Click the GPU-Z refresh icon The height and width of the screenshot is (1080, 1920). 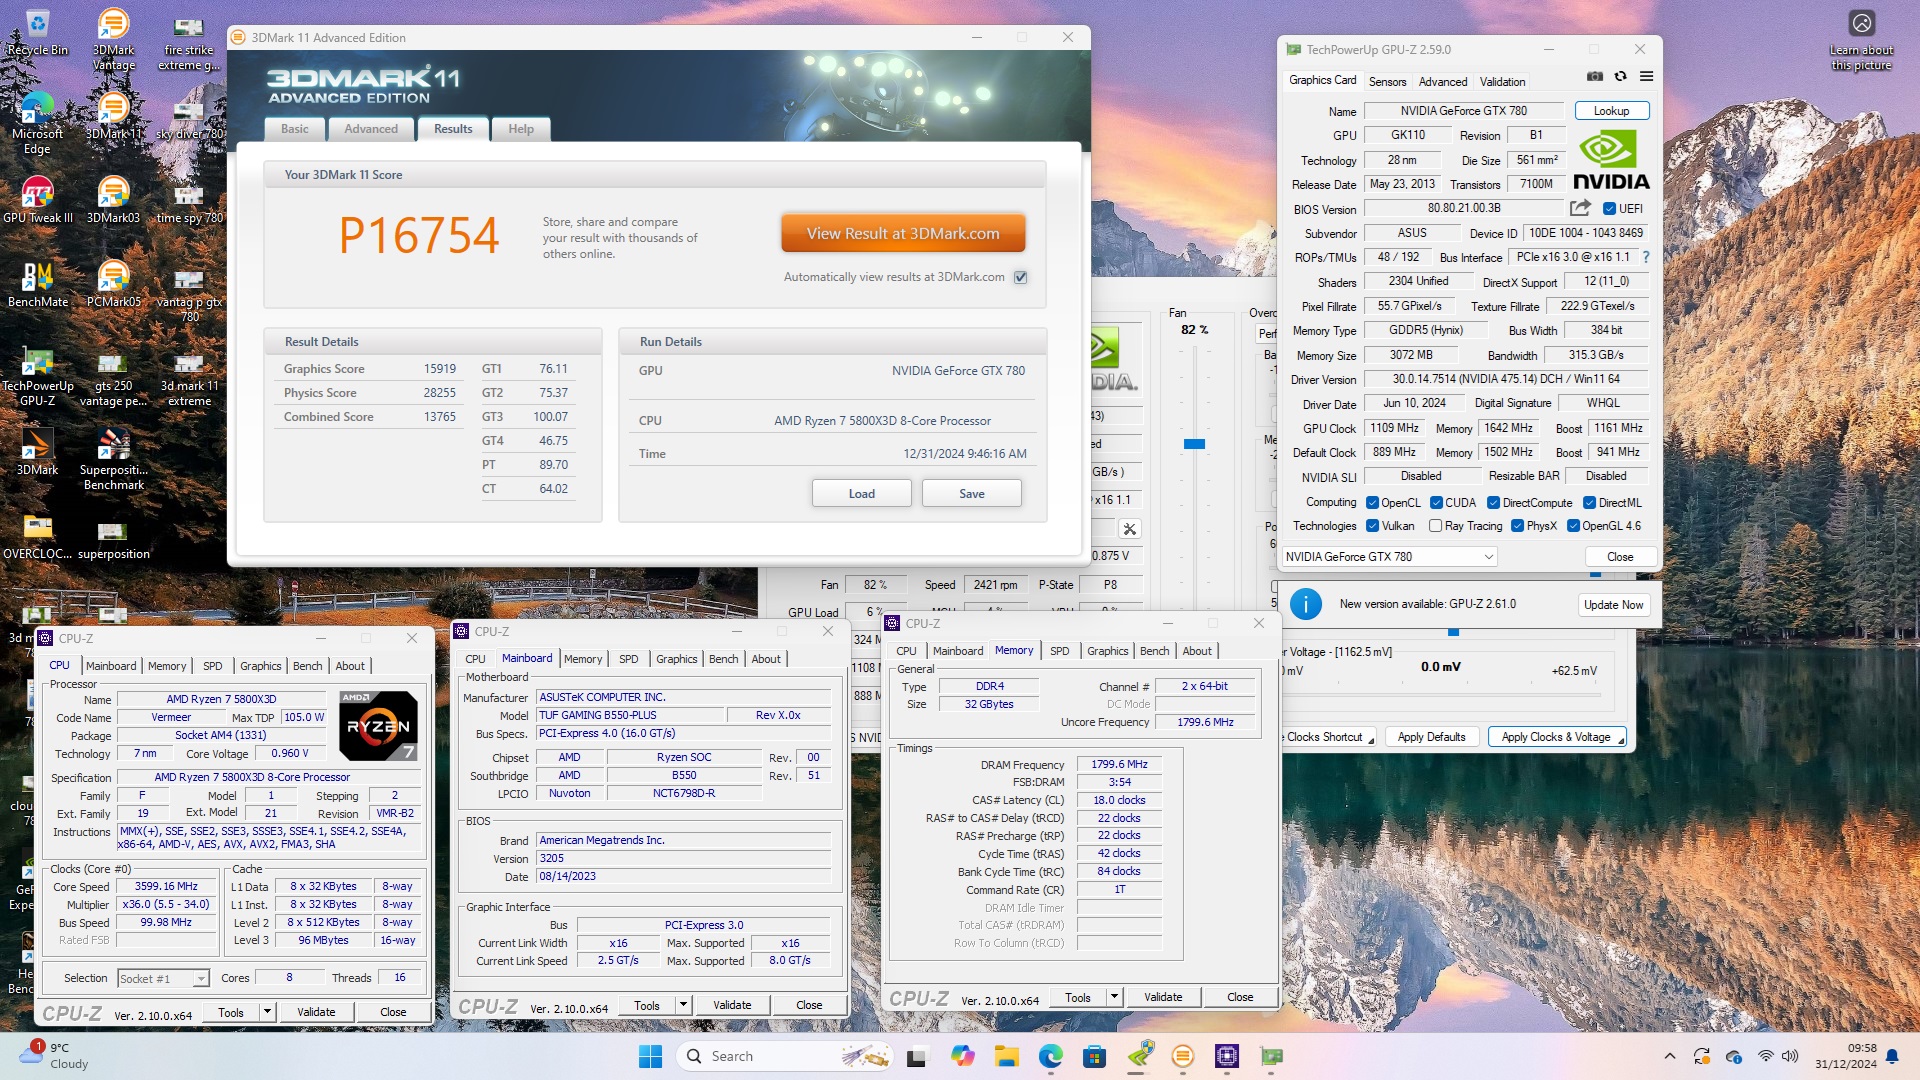[1621, 77]
